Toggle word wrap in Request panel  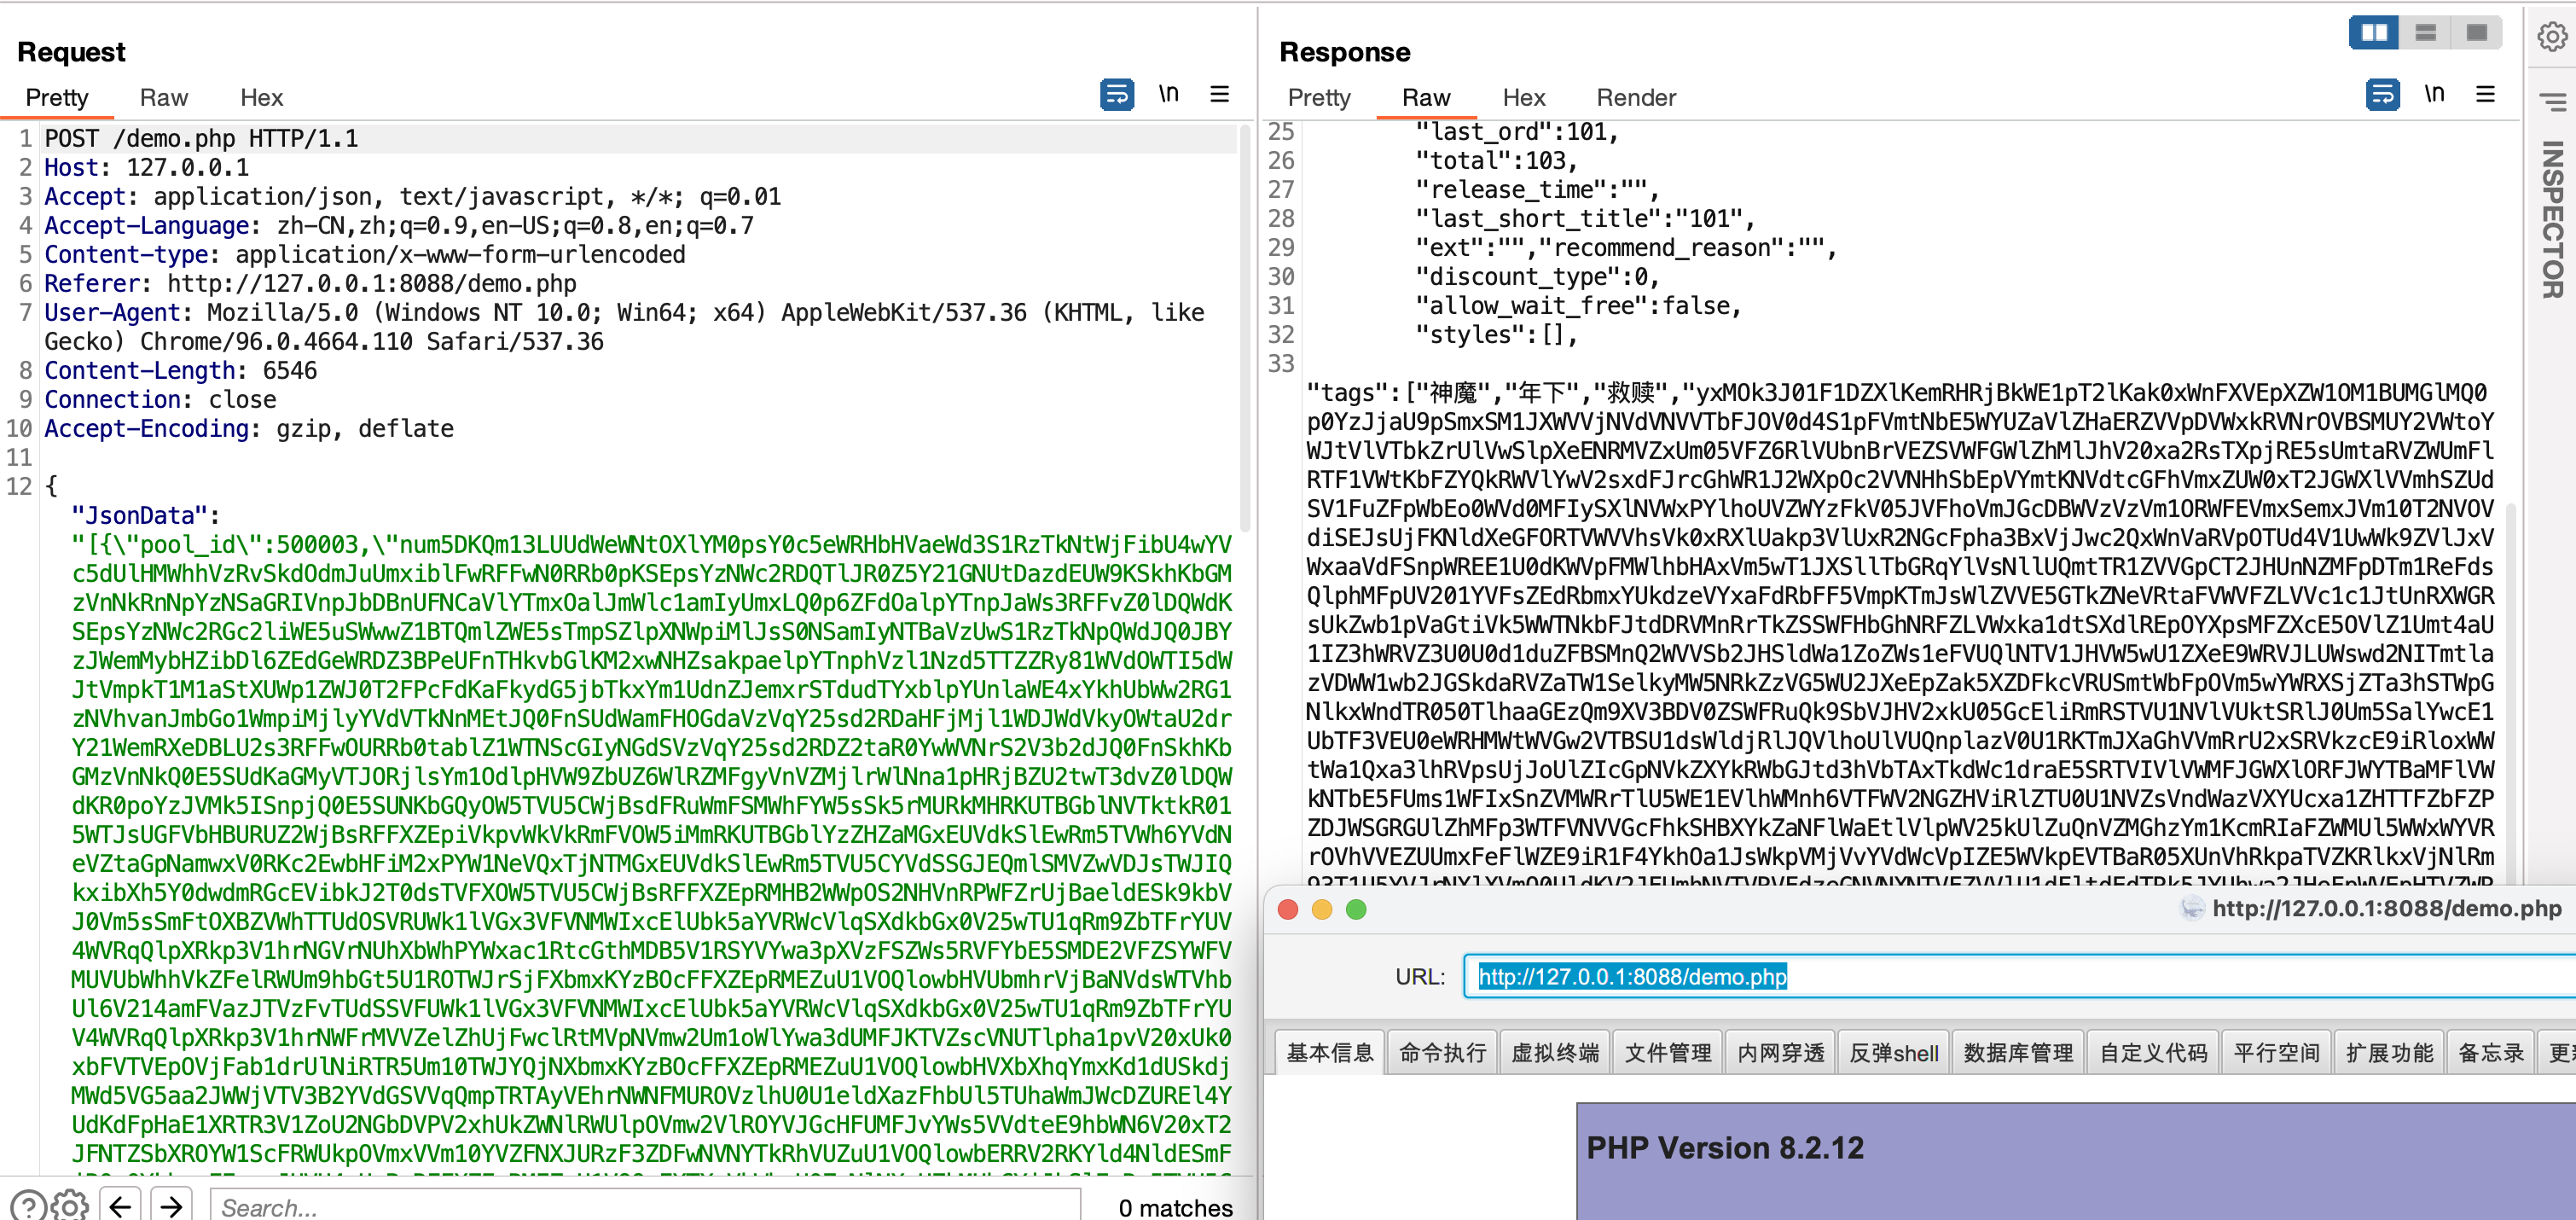(1116, 95)
